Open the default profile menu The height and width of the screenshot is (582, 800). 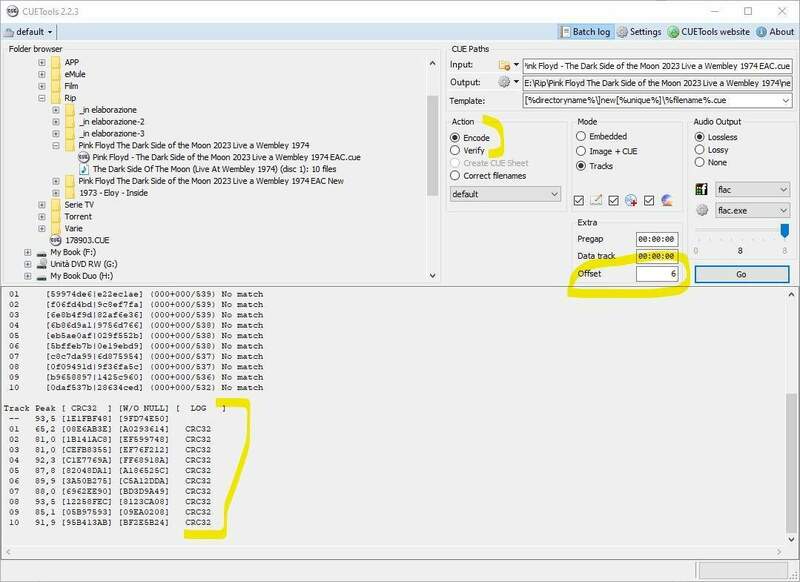coord(30,31)
